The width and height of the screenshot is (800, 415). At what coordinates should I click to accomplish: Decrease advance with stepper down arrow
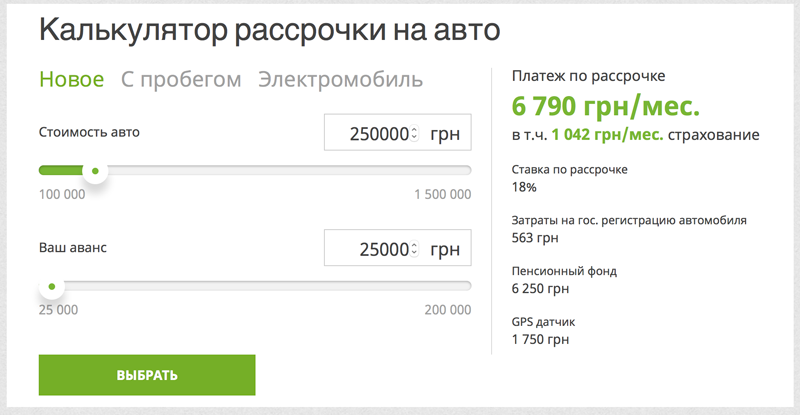tap(415, 254)
